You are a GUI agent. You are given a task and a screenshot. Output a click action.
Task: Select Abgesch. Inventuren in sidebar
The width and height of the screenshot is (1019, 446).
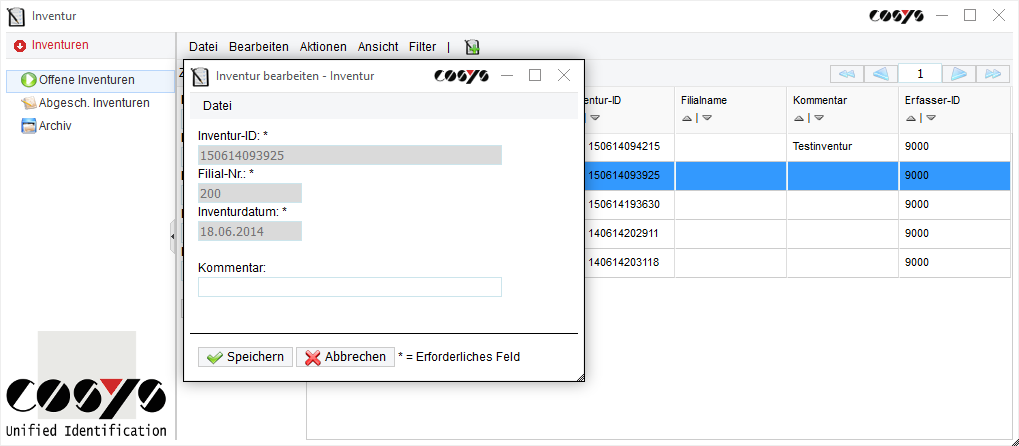click(x=94, y=103)
